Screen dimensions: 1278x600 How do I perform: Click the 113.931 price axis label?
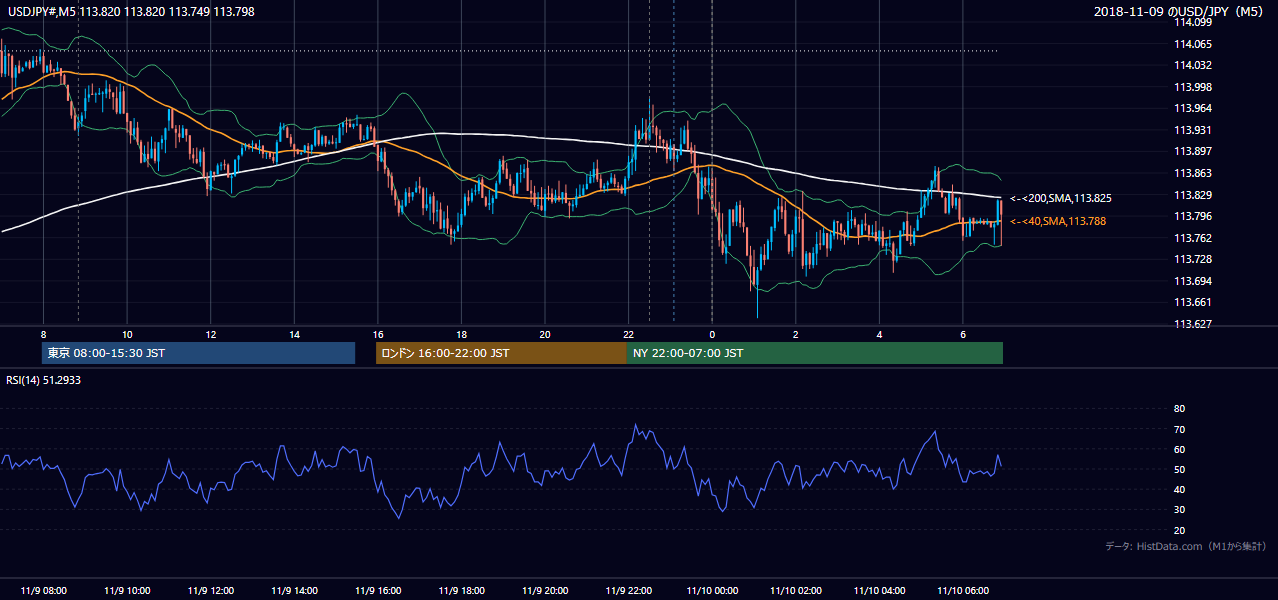(1193, 130)
